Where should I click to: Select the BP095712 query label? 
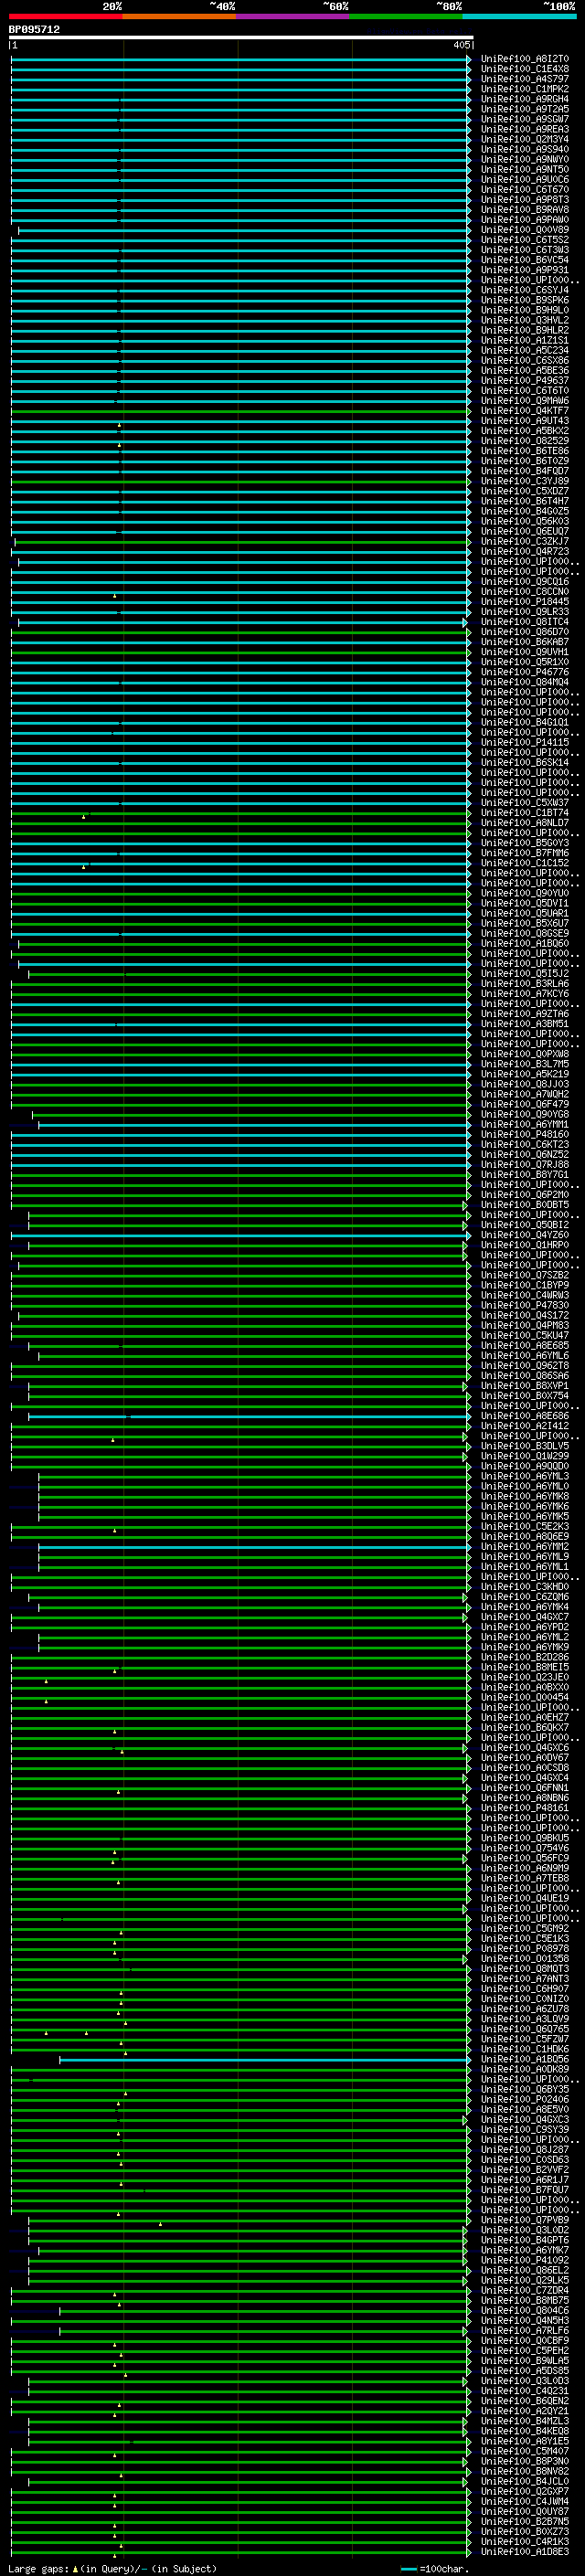coord(34,30)
